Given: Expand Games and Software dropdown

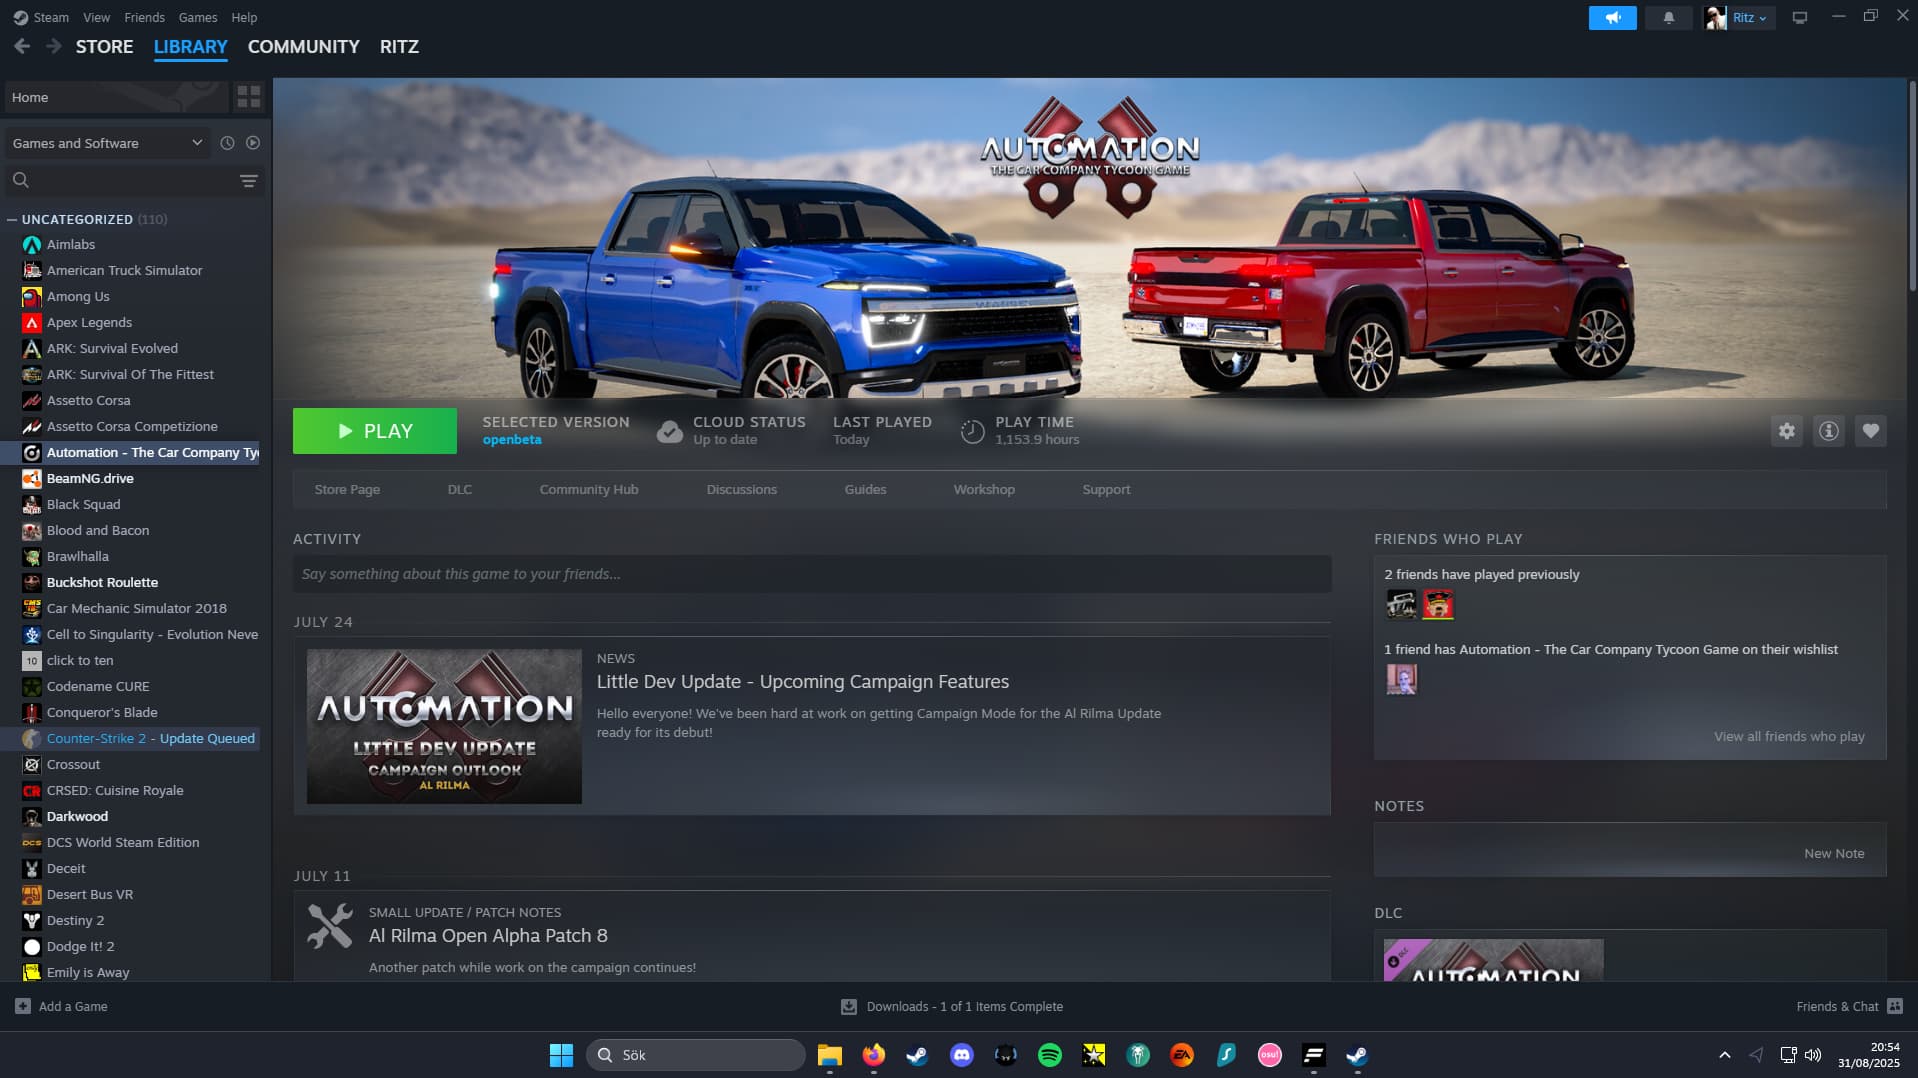Looking at the screenshot, I should 196,143.
